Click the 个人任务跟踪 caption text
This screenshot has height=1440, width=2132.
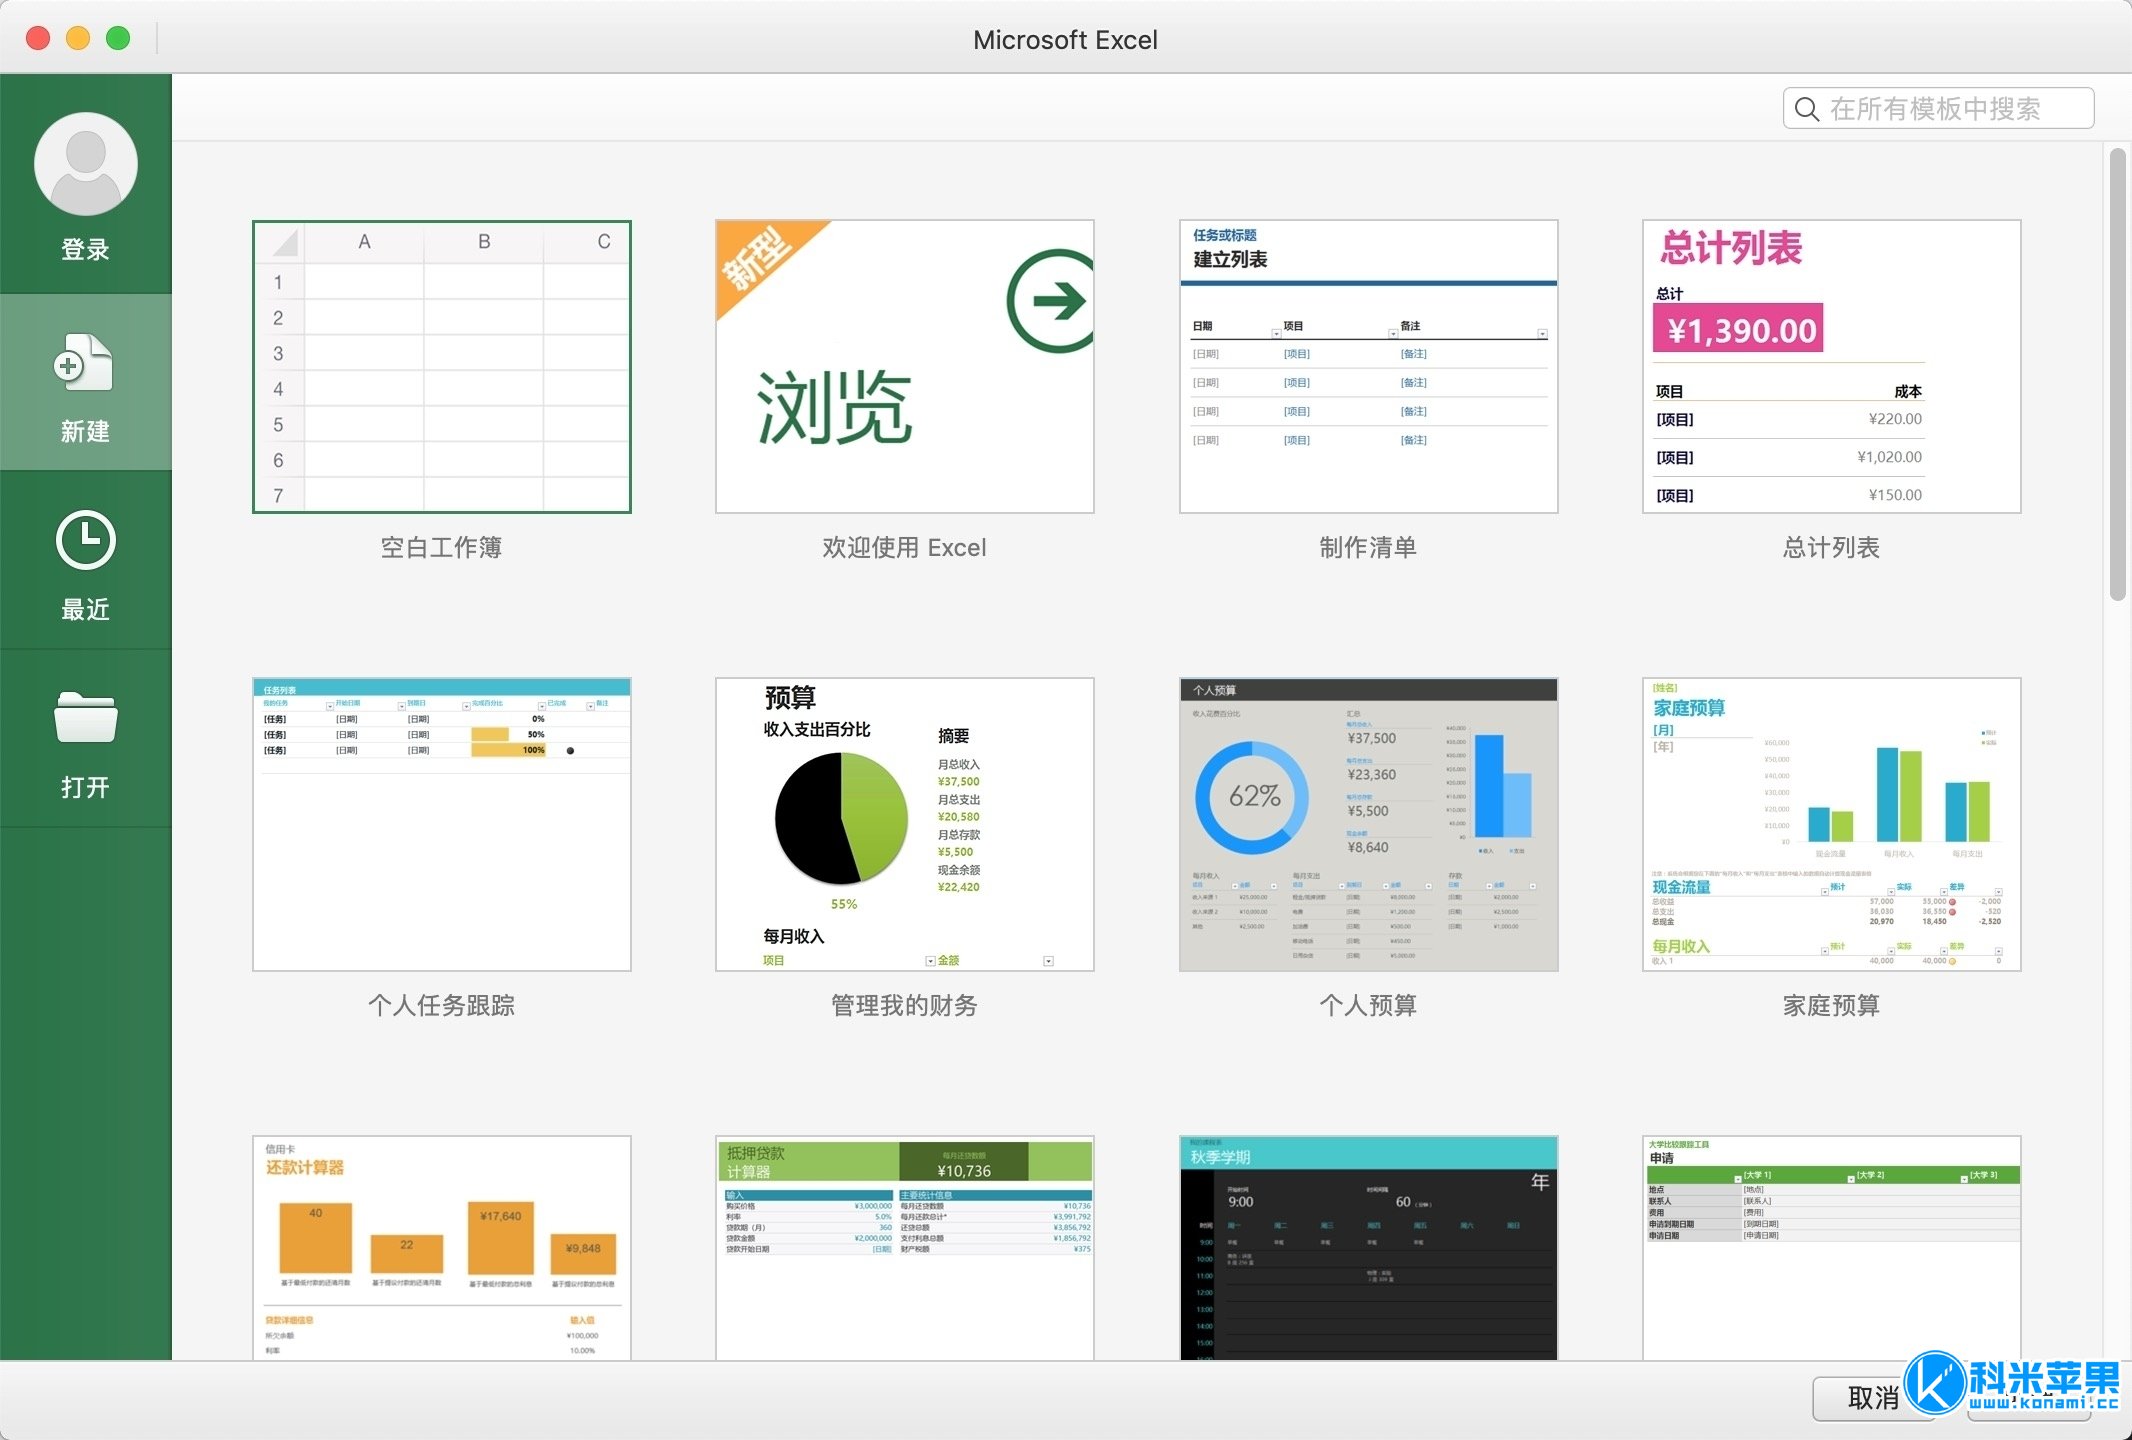[442, 1005]
